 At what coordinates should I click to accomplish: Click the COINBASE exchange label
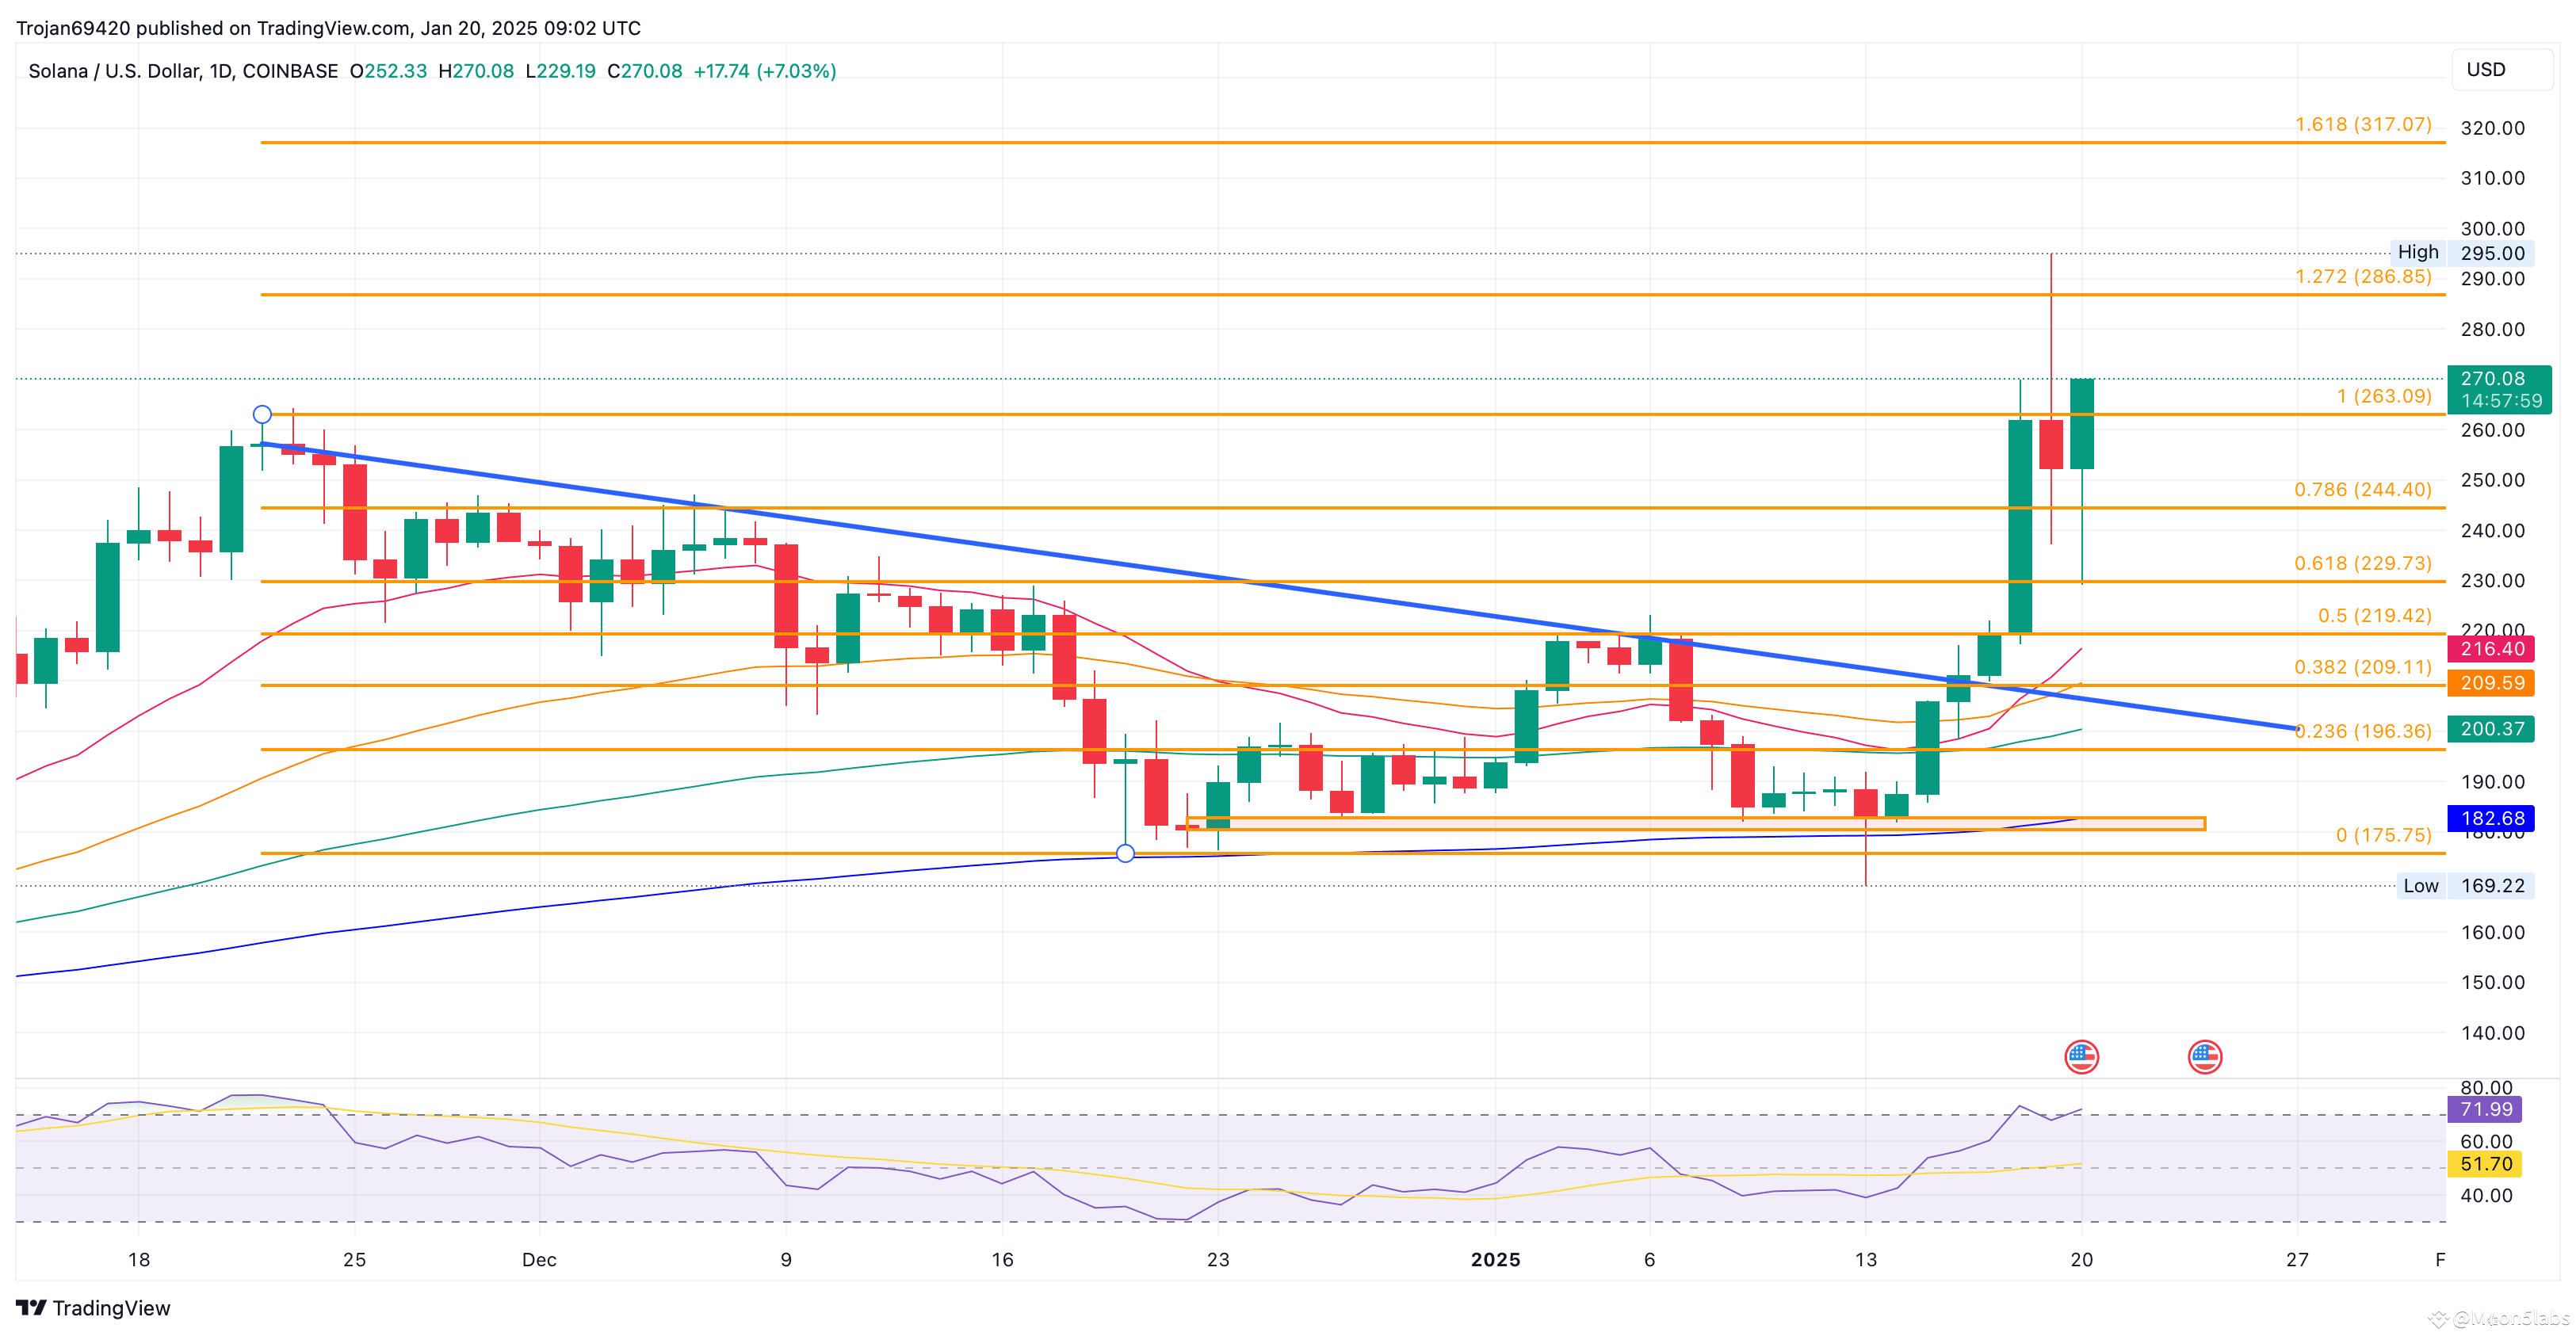[290, 71]
